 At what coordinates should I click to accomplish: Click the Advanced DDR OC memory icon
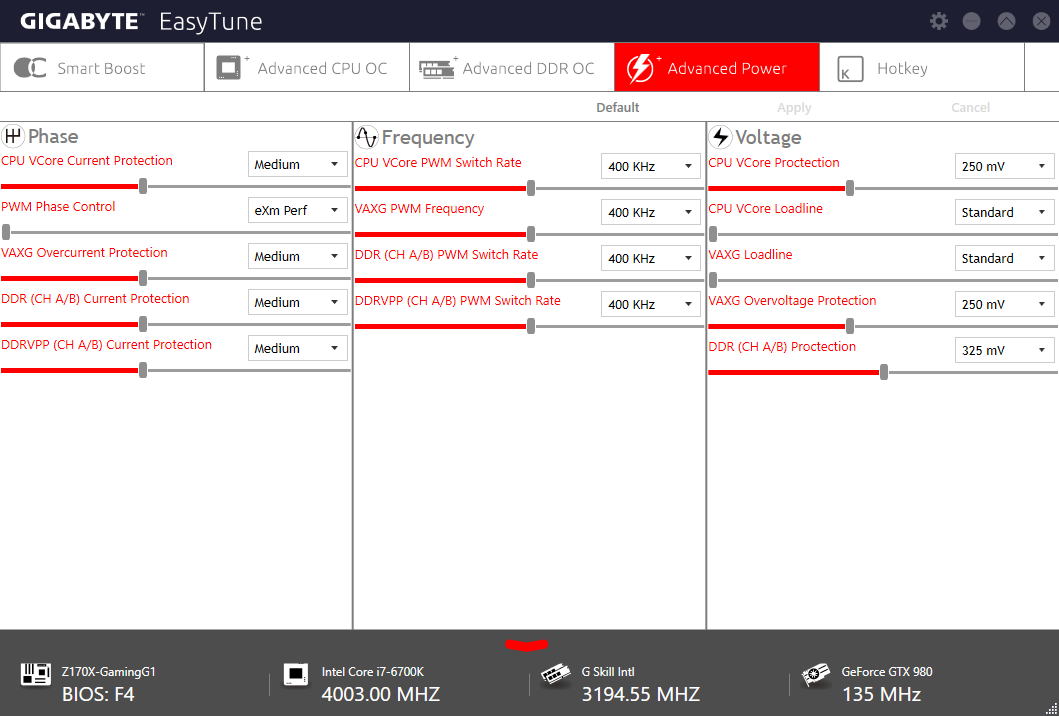(x=438, y=68)
